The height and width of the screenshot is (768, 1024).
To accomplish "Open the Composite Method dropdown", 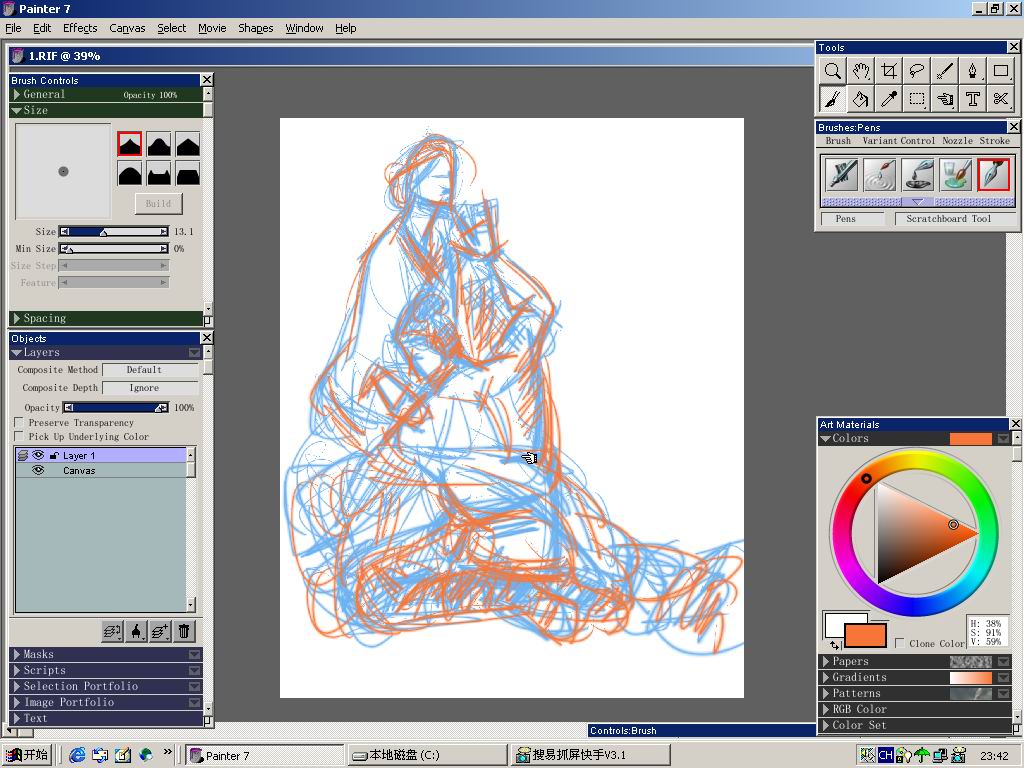I will [x=150, y=370].
